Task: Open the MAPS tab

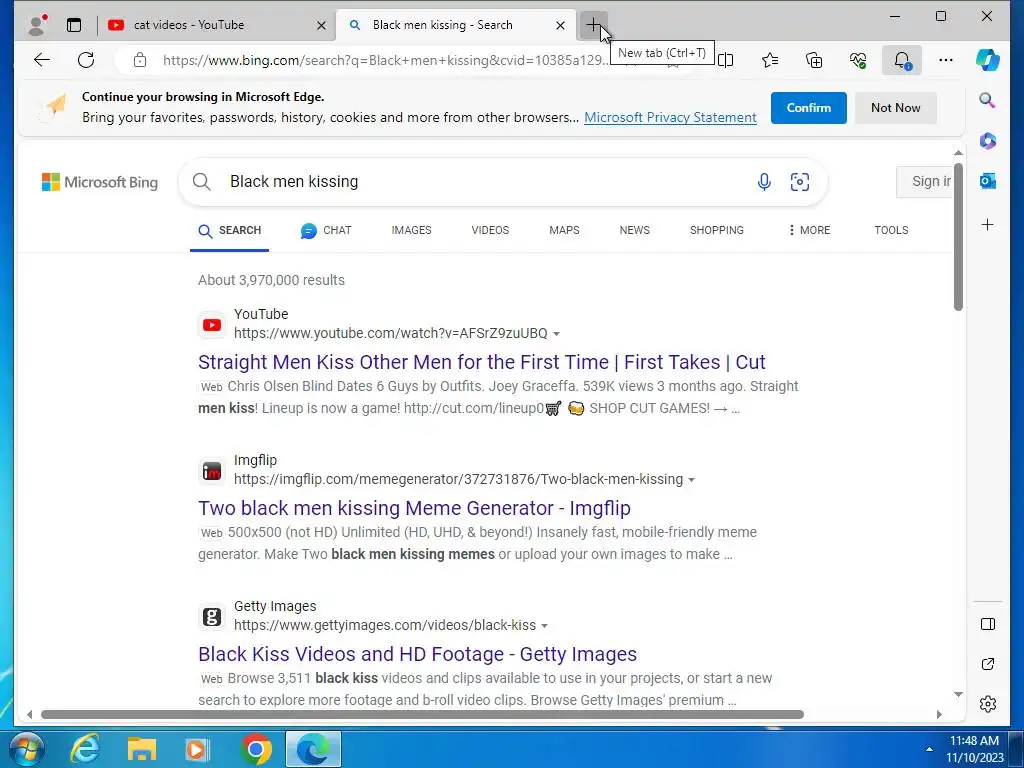Action: click(564, 231)
